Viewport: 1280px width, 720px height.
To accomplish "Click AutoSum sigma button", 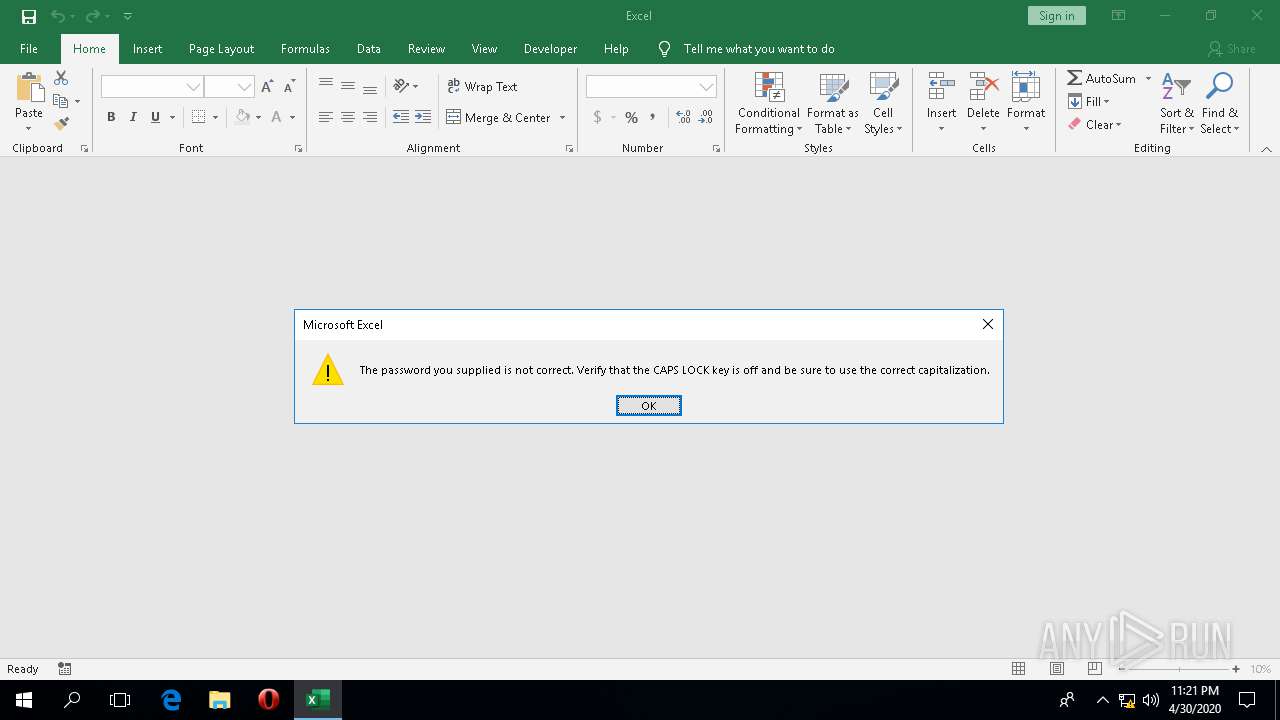I will (x=1101, y=78).
